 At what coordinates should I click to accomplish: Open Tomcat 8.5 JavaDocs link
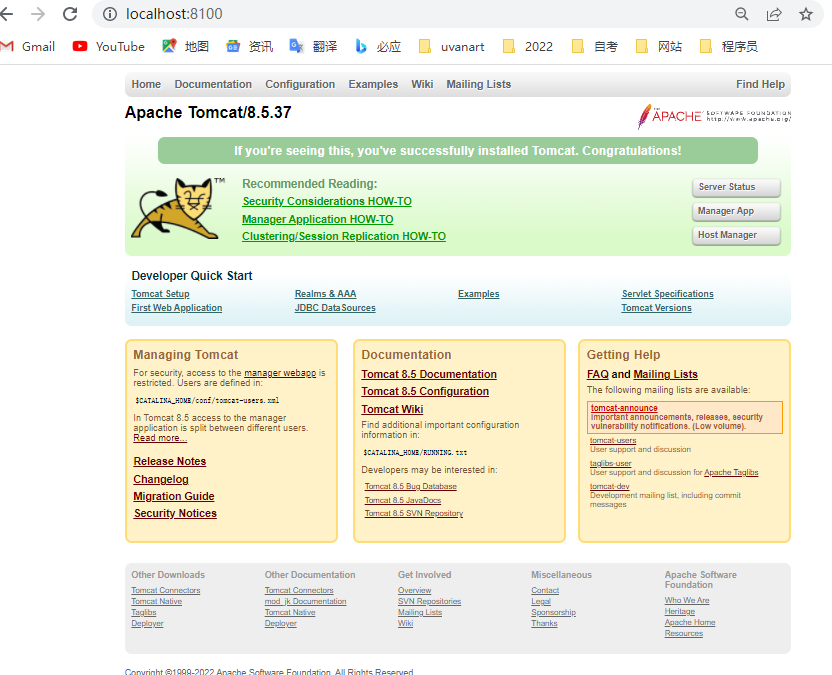(403, 500)
